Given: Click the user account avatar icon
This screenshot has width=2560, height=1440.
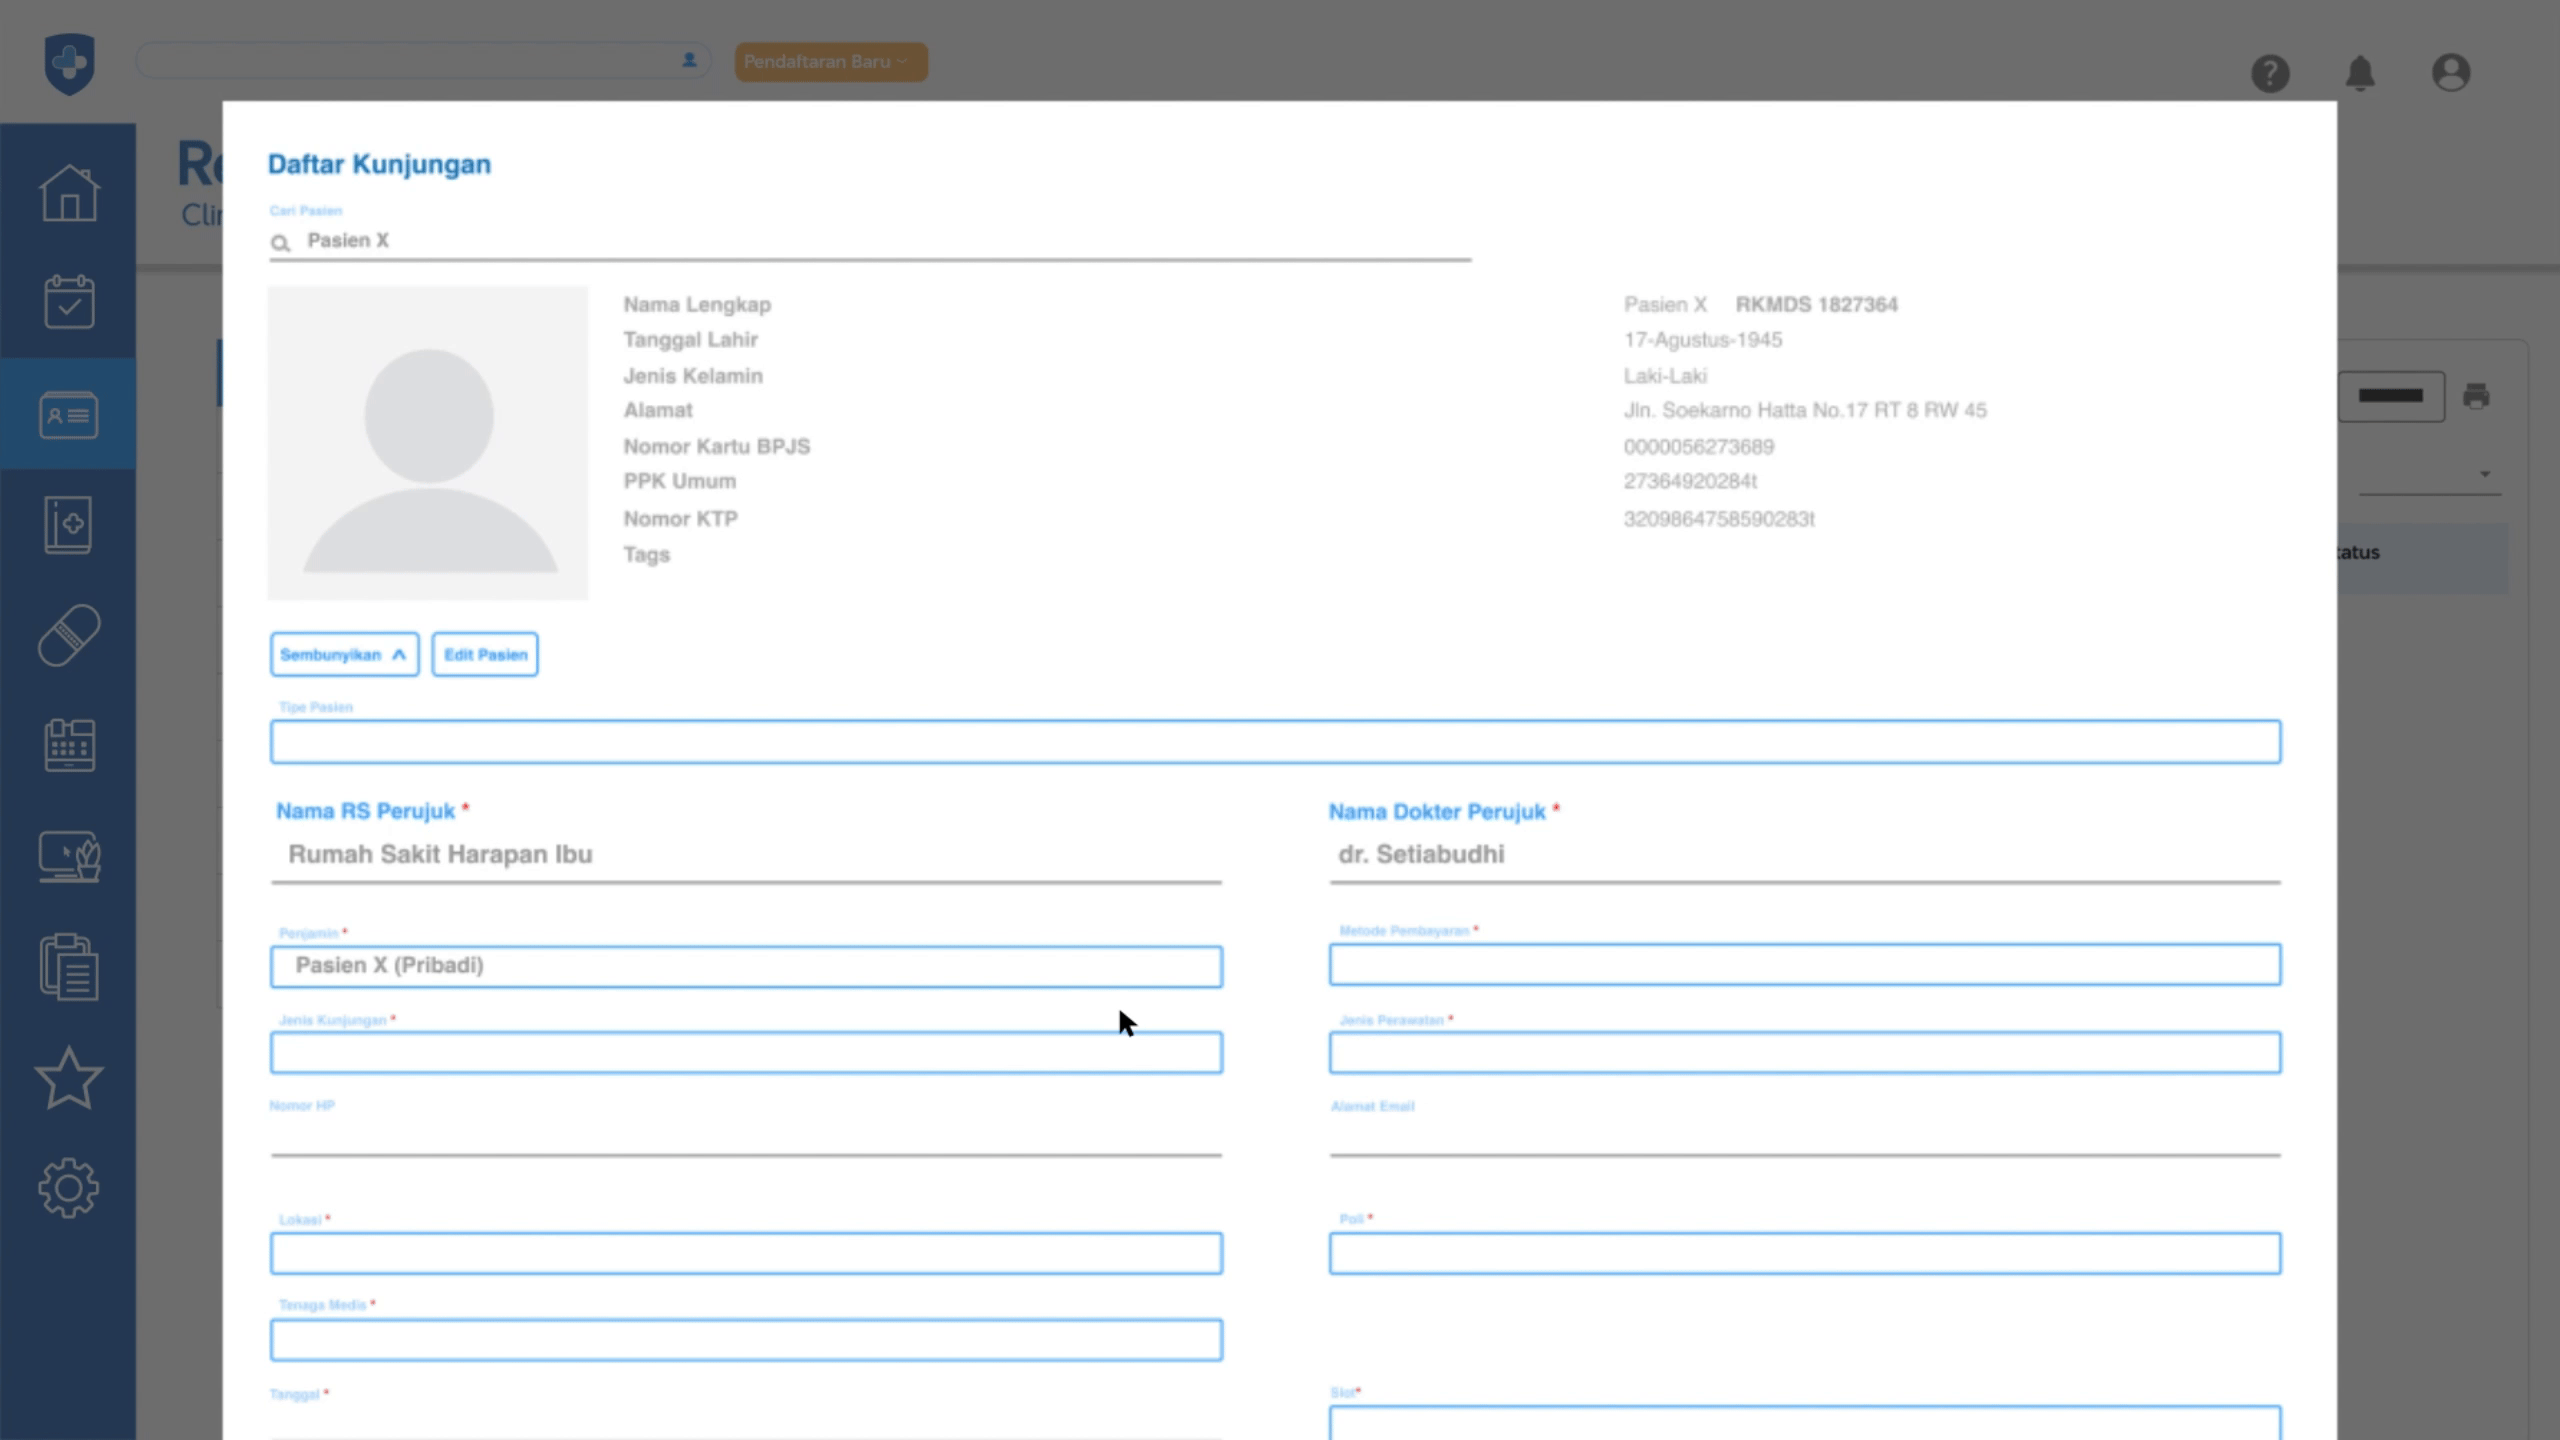Looking at the screenshot, I should [x=2450, y=73].
